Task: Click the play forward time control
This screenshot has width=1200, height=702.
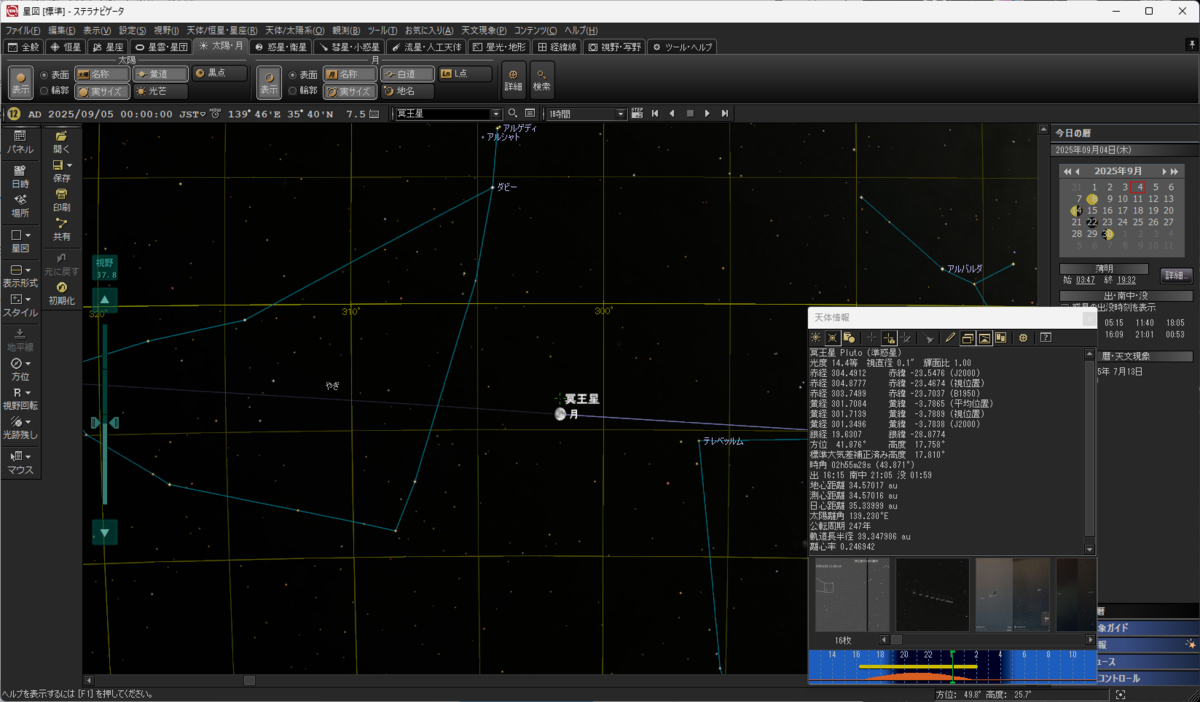Action: [707, 114]
